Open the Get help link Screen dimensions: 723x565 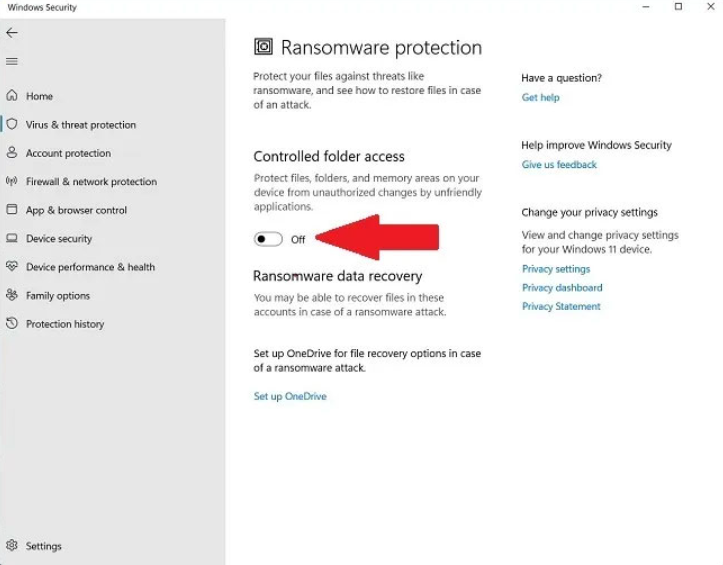540,98
